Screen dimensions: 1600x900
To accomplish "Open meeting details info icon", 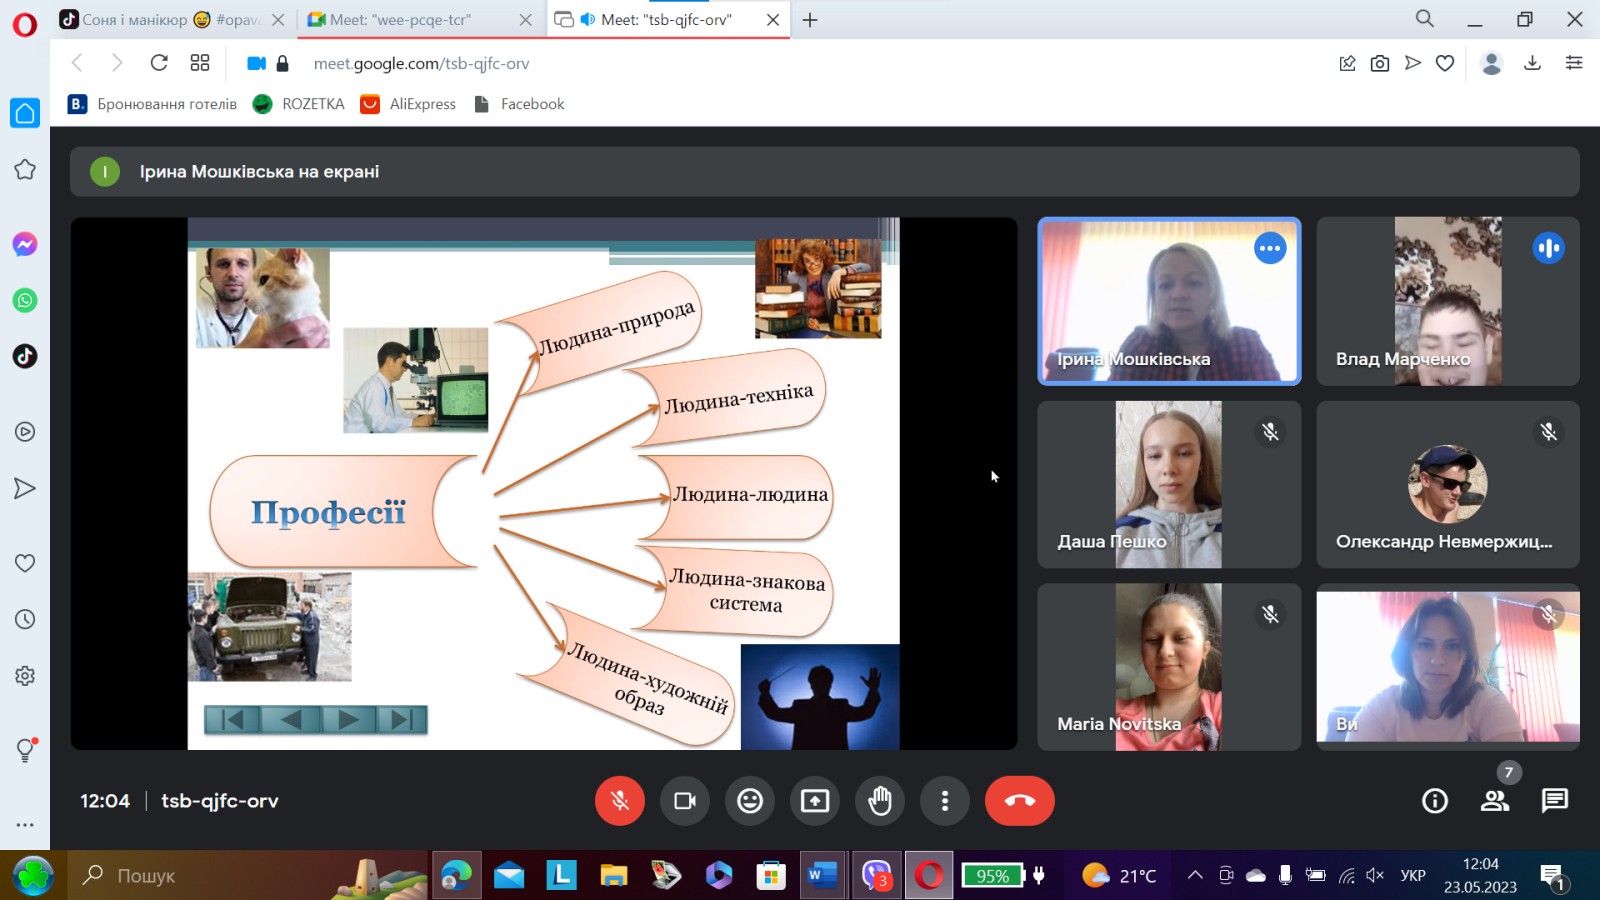I will (x=1435, y=801).
